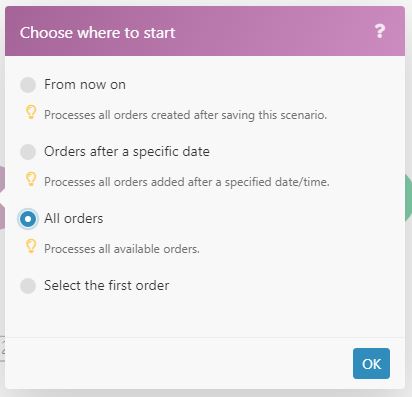Click the Choose where to start dialog title

point(97,33)
